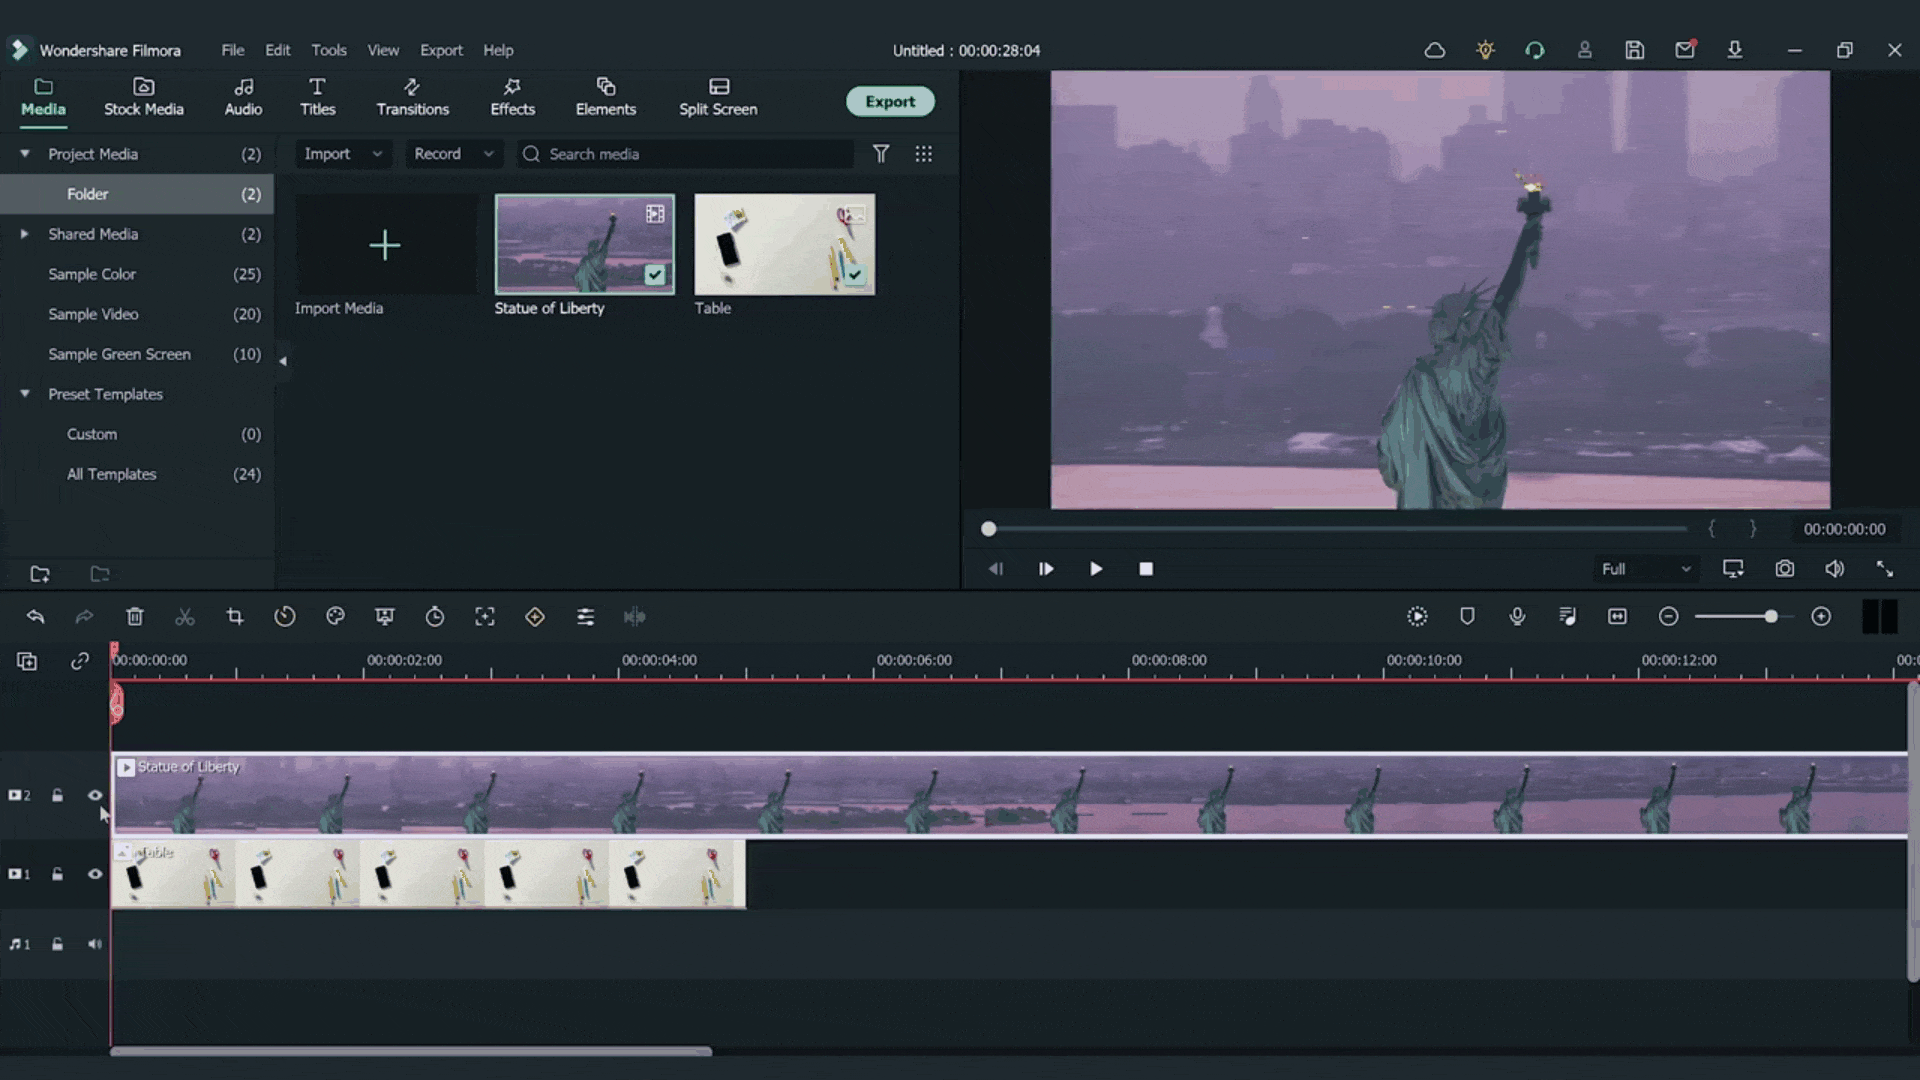Image resolution: width=1920 pixels, height=1080 pixels.
Task: Toggle lock icon on audio track 1
Action: [58, 942]
